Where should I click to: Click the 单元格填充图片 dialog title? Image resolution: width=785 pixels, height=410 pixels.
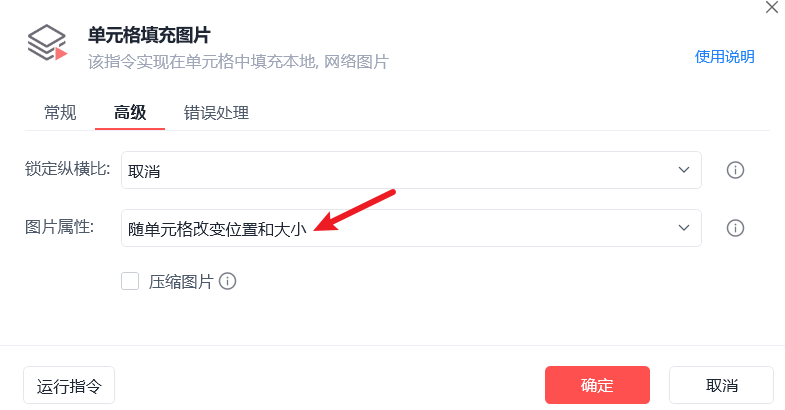tap(156, 36)
